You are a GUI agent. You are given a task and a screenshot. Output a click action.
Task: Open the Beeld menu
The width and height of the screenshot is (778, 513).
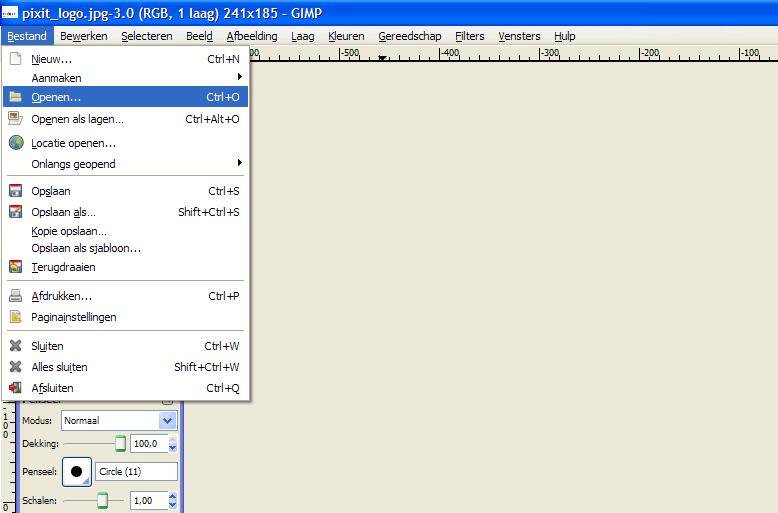pyautogui.click(x=199, y=36)
